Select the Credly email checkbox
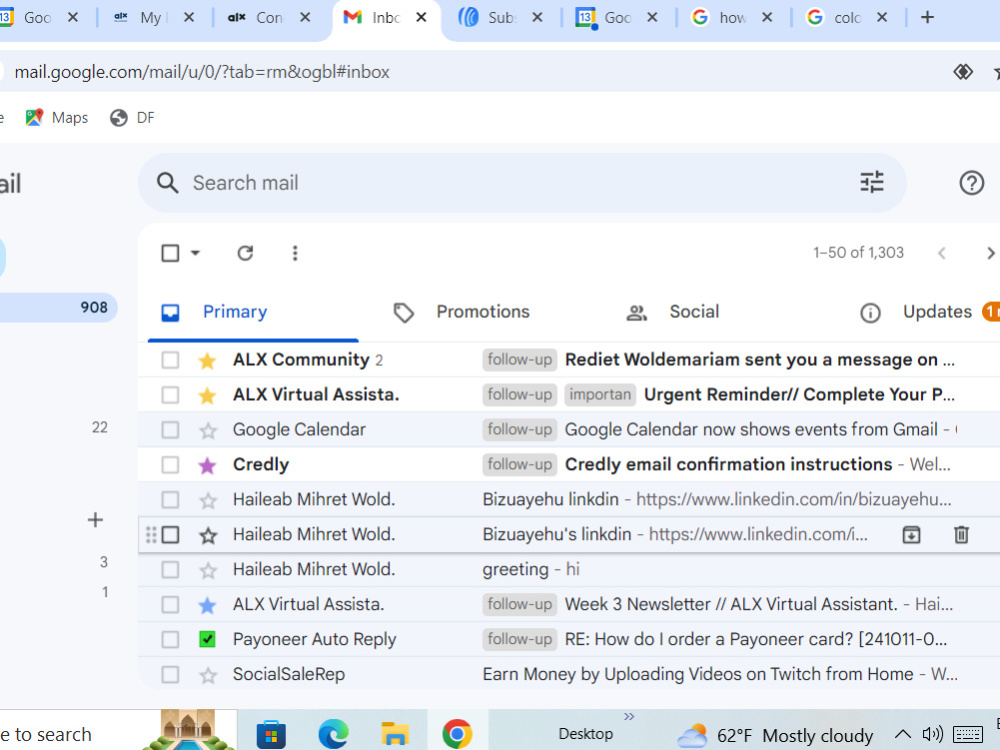The width and height of the screenshot is (1000, 750). click(170, 465)
